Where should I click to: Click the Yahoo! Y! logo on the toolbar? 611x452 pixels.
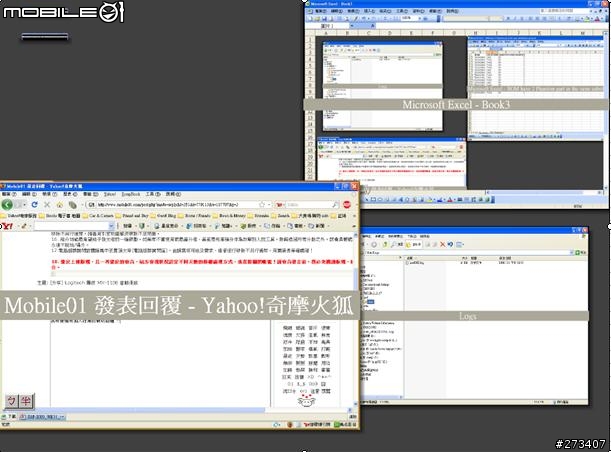7,226
